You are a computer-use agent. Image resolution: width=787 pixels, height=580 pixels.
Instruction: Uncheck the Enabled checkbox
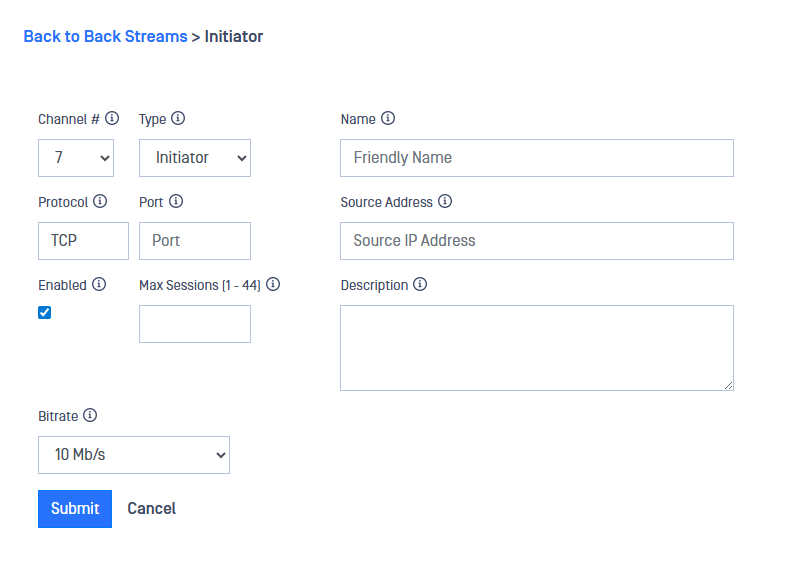(44, 313)
